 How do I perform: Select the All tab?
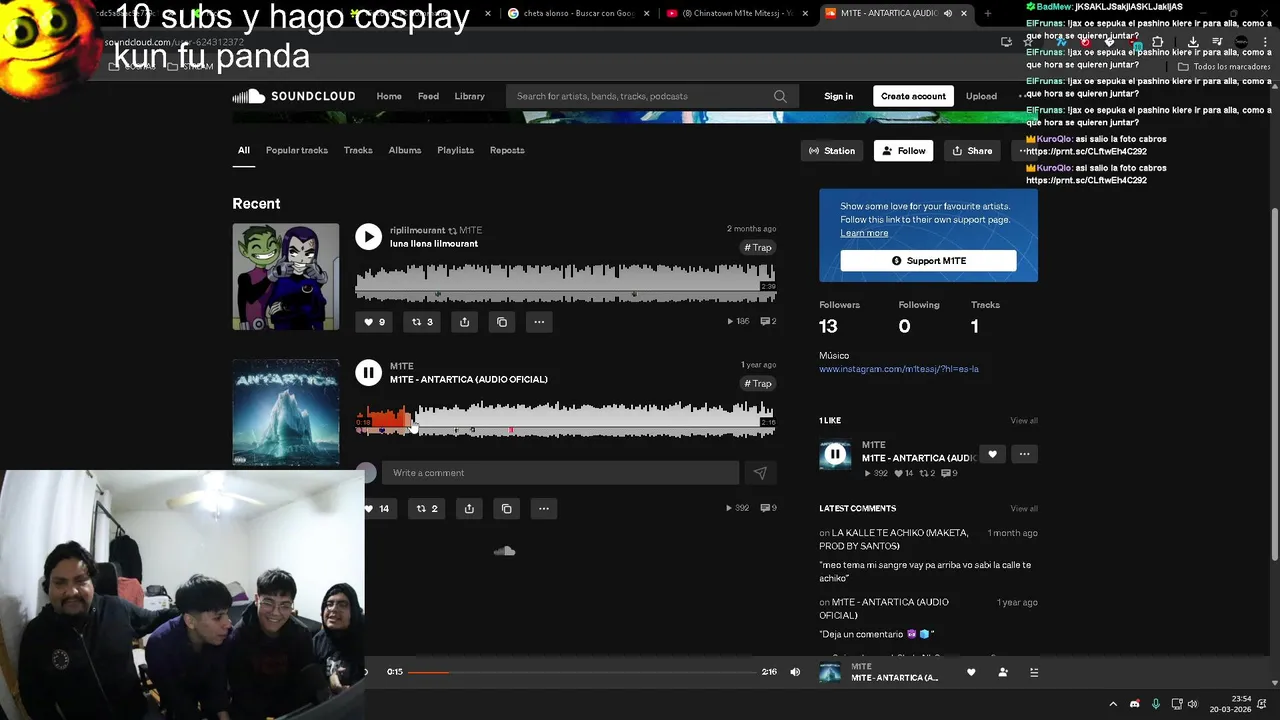click(x=243, y=150)
